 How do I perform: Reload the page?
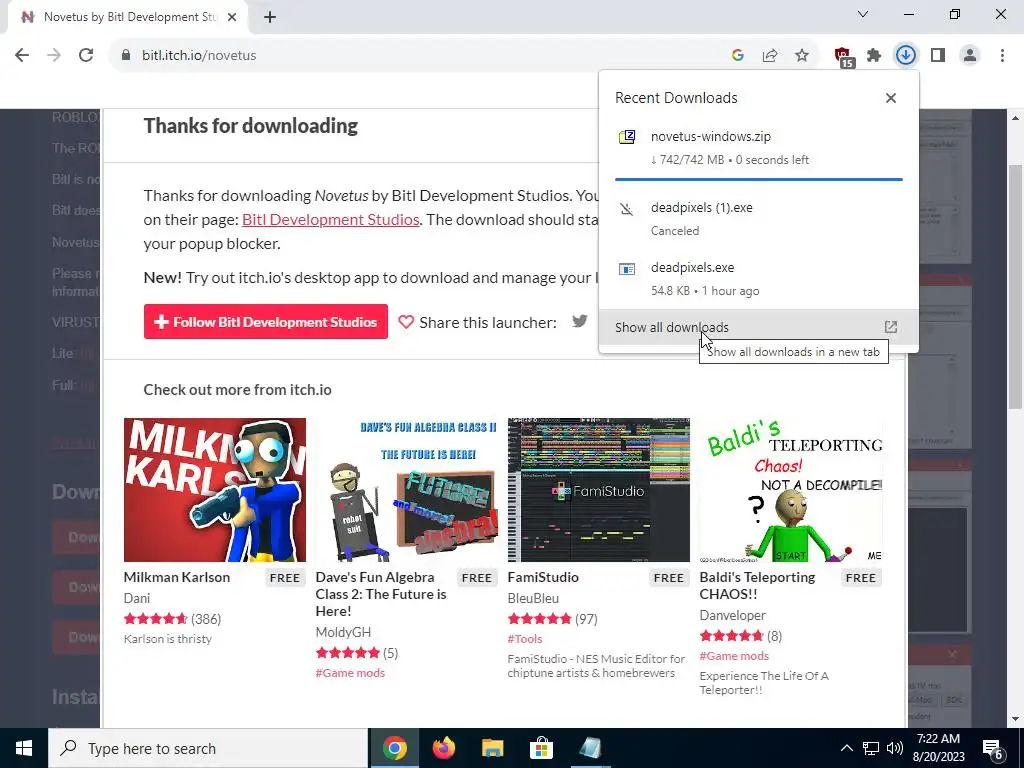(x=86, y=56)
